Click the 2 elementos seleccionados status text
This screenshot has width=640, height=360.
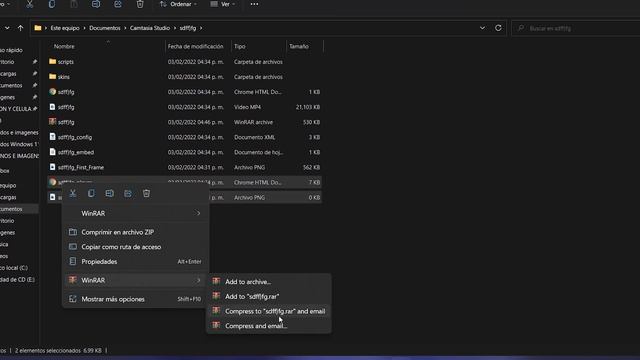pos(47,351)
